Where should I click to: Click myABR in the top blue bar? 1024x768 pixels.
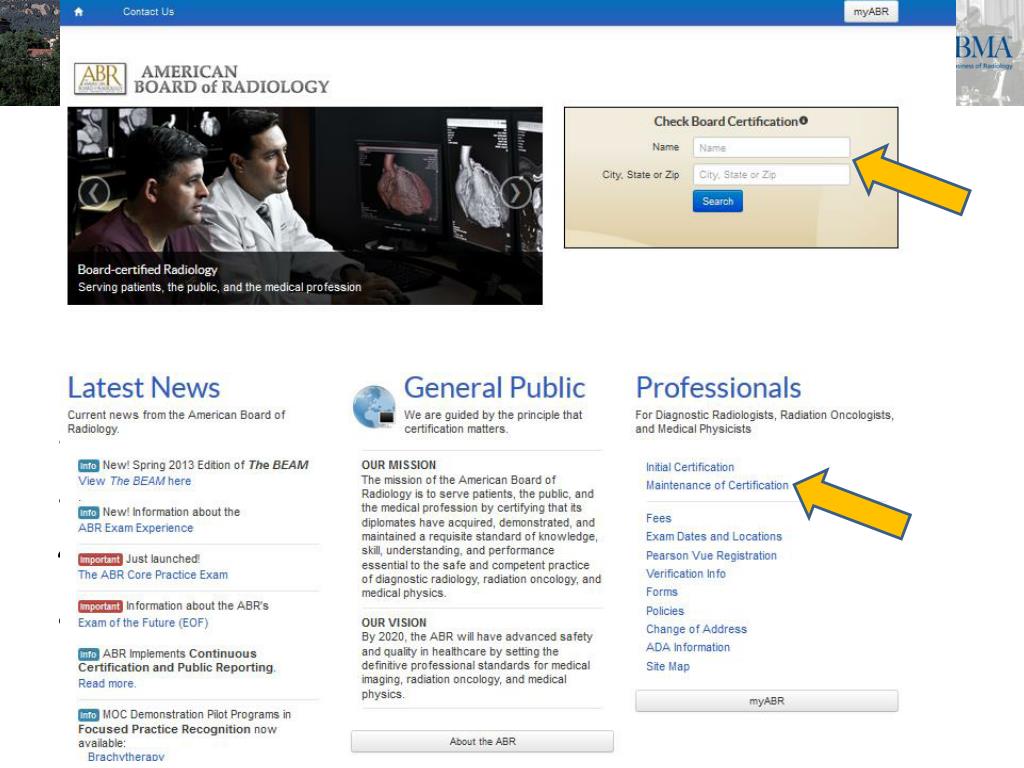coord(869,12)
